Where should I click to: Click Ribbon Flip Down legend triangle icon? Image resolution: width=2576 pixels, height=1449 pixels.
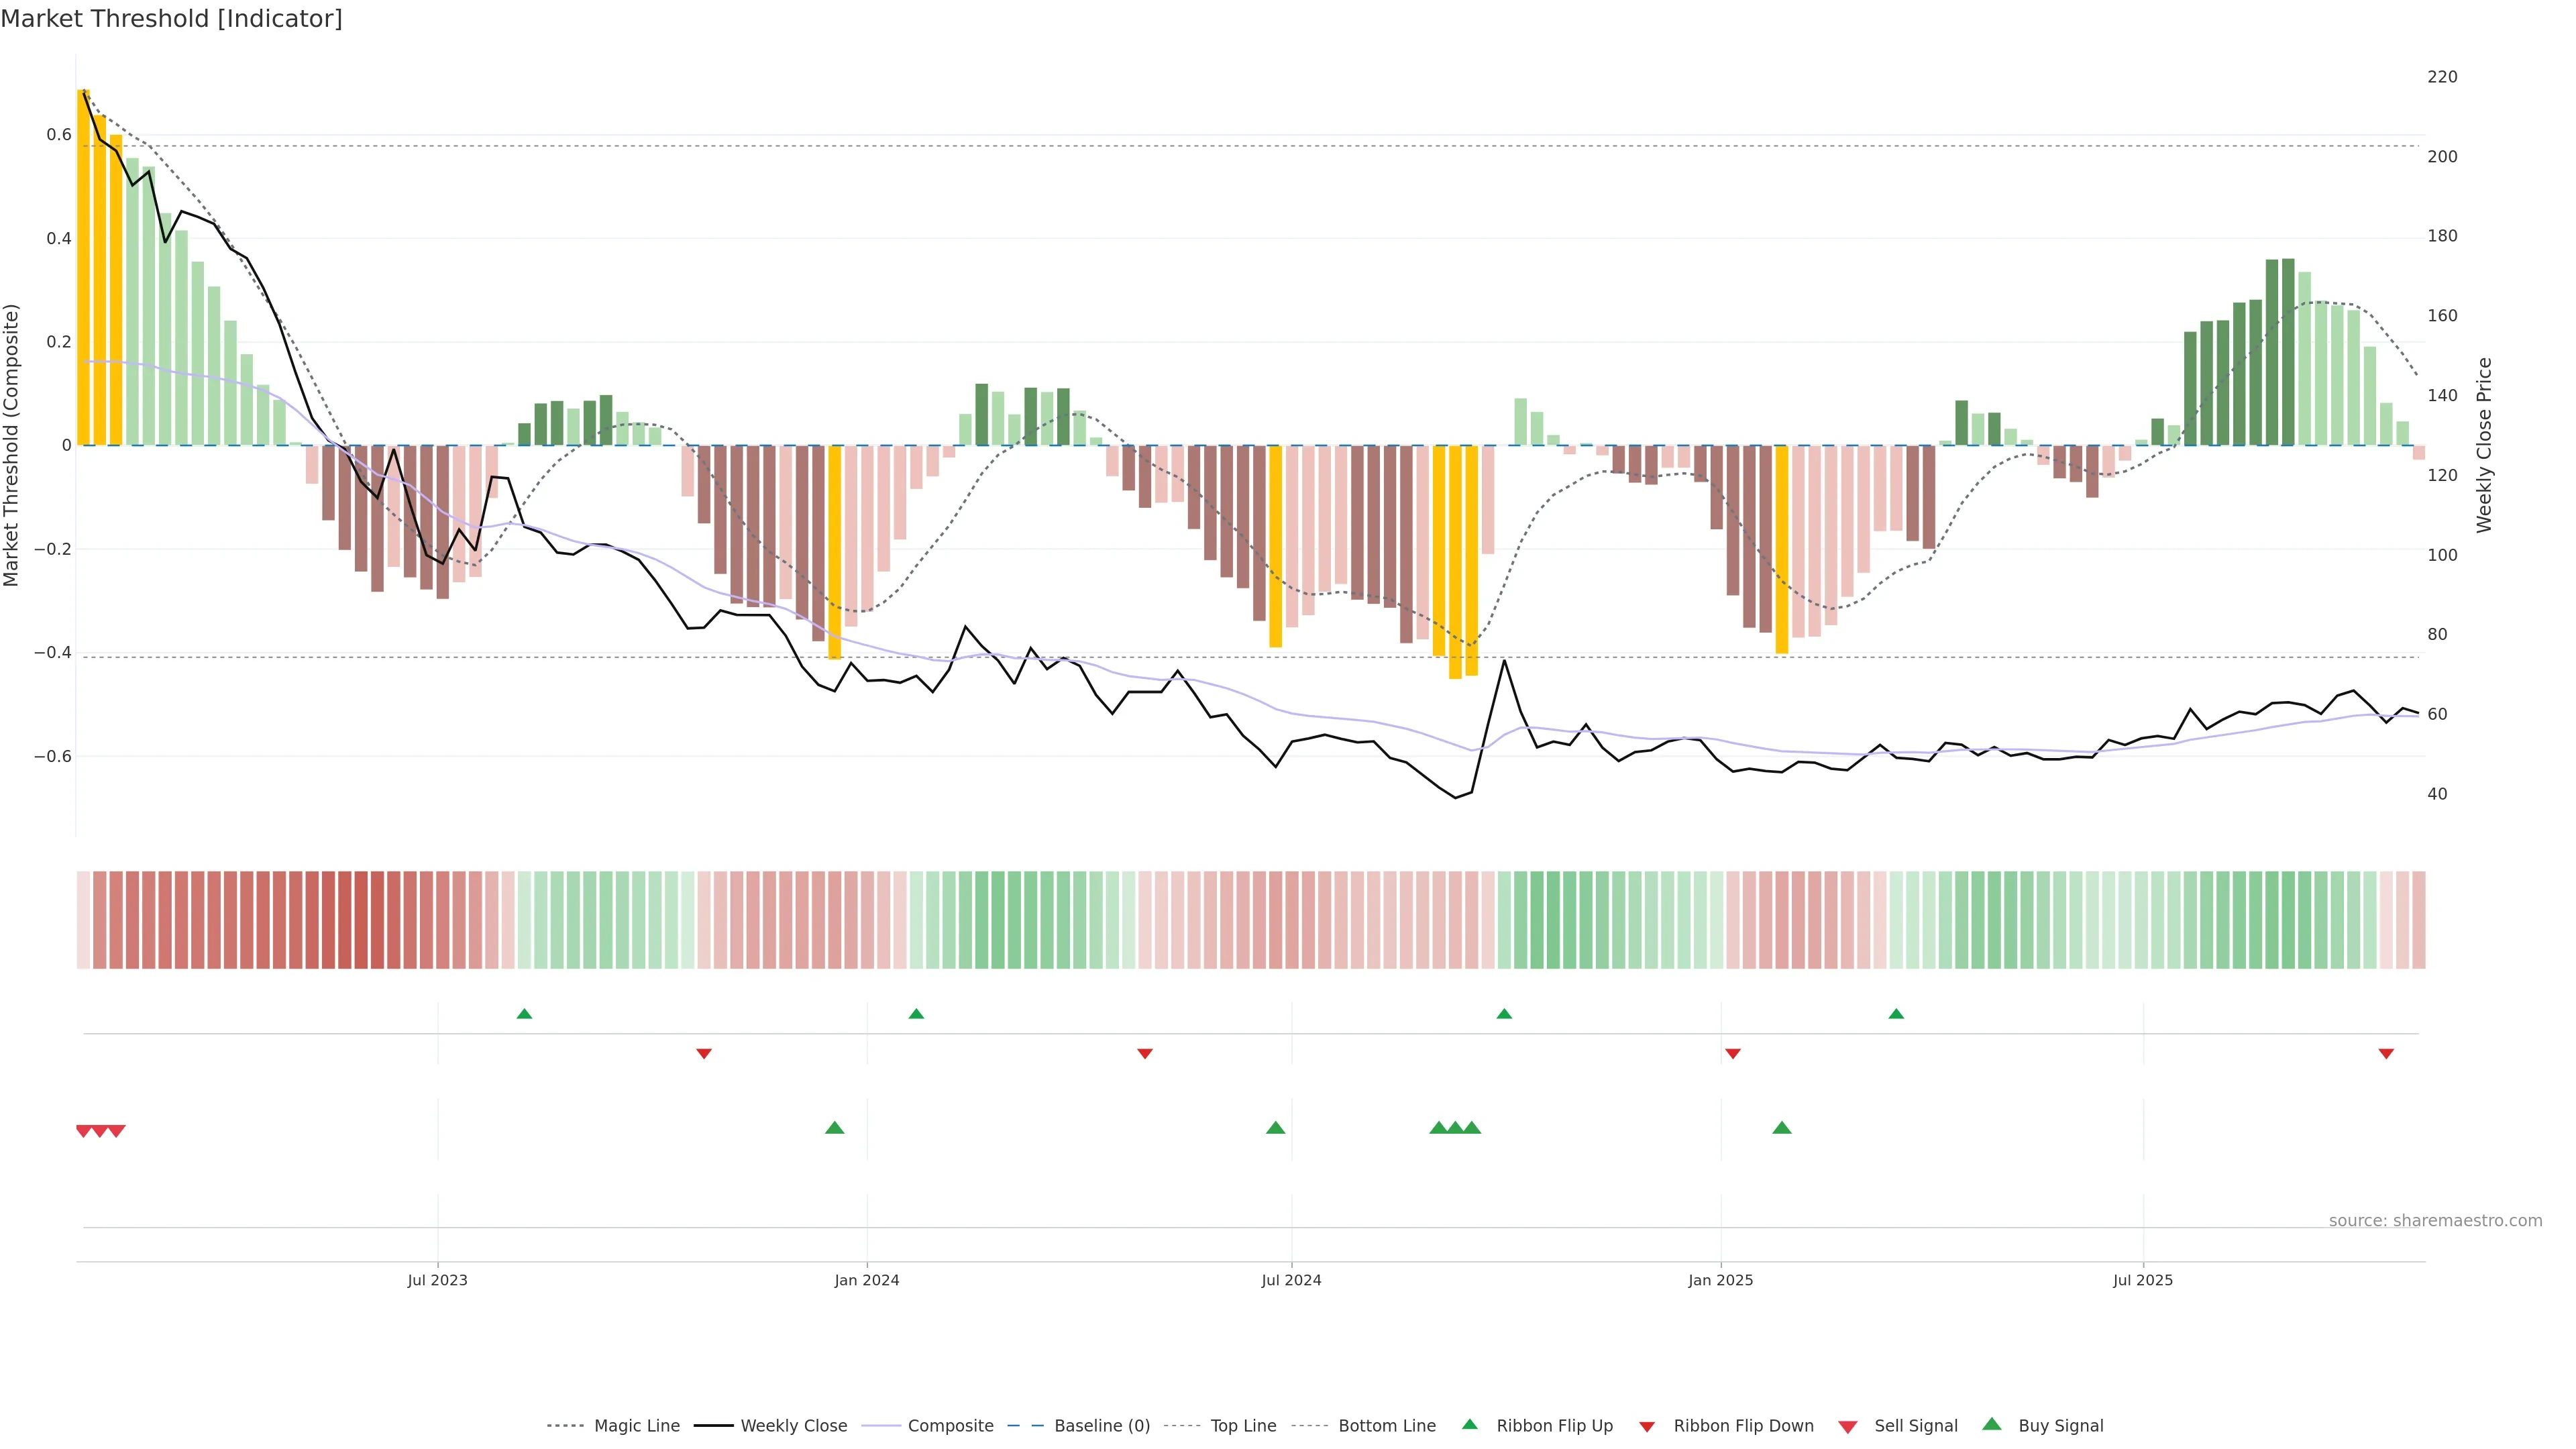click(1646, 1426)
